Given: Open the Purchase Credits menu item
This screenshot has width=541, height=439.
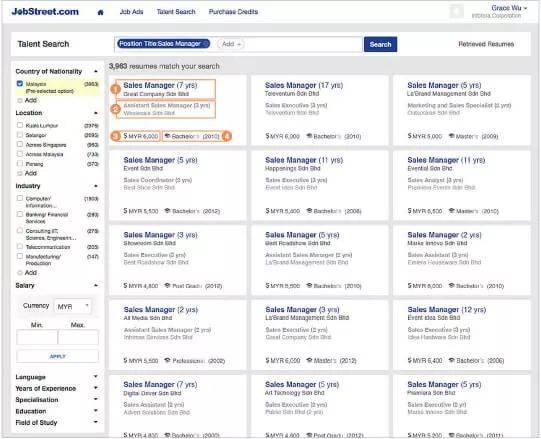Looking at the screenshot, I should 233,12.
